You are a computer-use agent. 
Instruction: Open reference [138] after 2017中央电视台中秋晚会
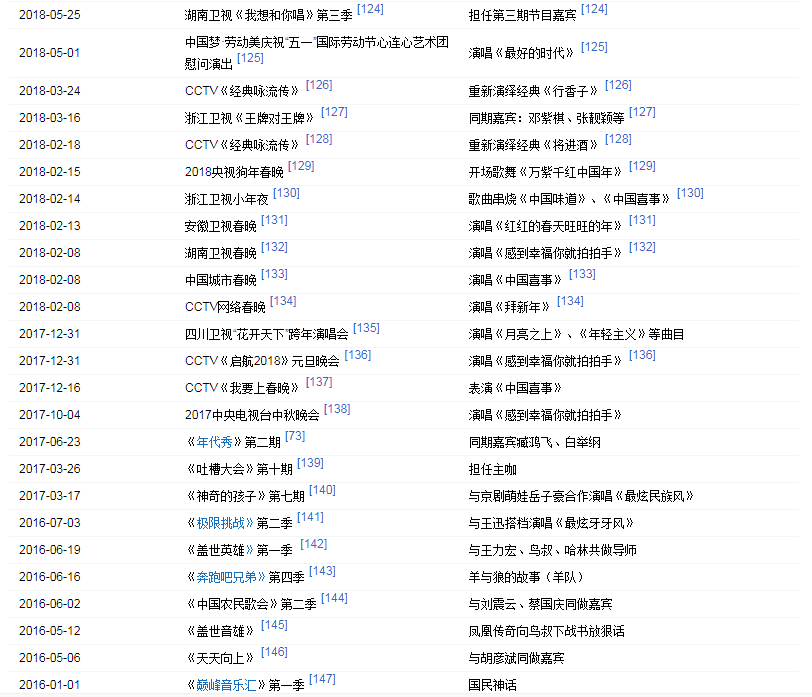337,409
